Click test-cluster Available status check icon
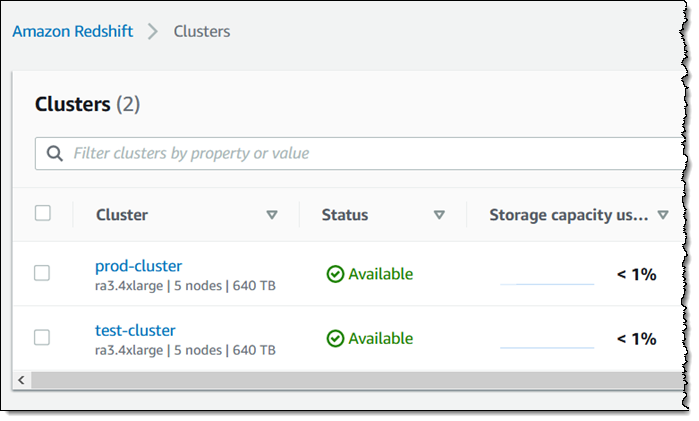699x421 pixels. pos(336,339)
